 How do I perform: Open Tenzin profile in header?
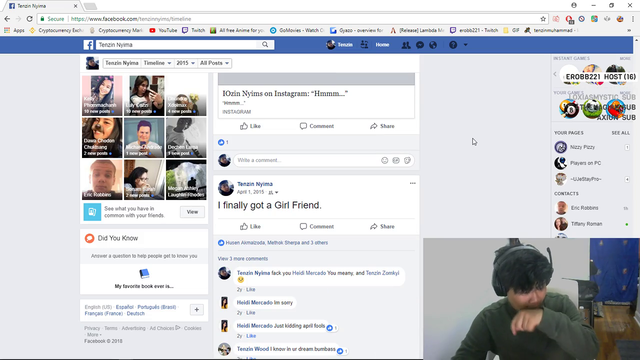coord(339,45)
